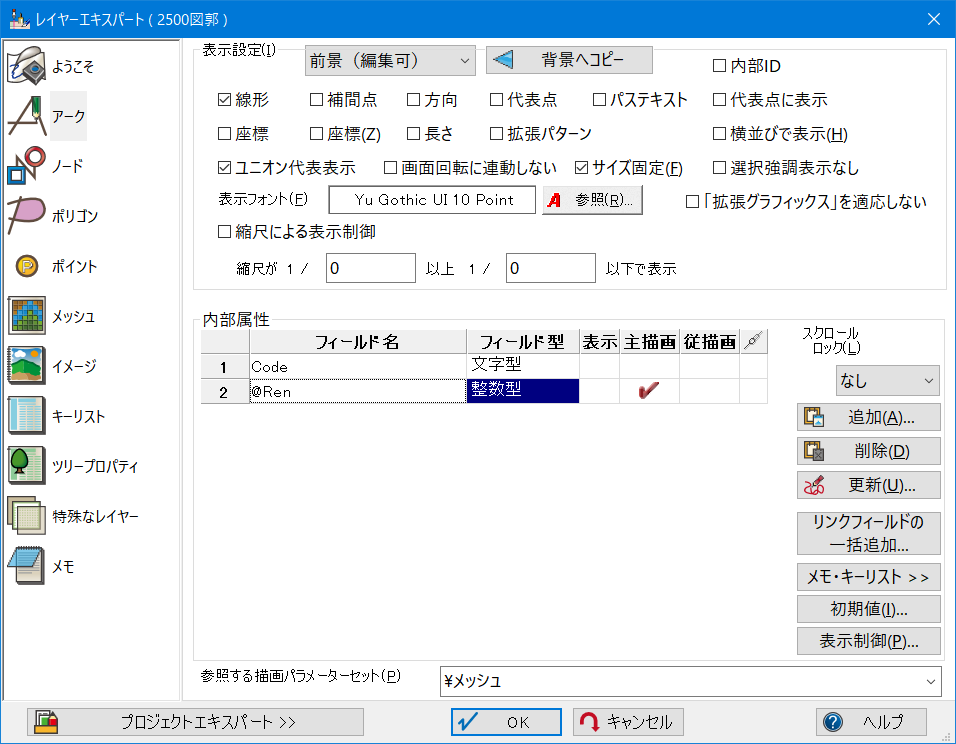
Task: Enable the 座標(Z) checkbox
Action: coord(316,134)
